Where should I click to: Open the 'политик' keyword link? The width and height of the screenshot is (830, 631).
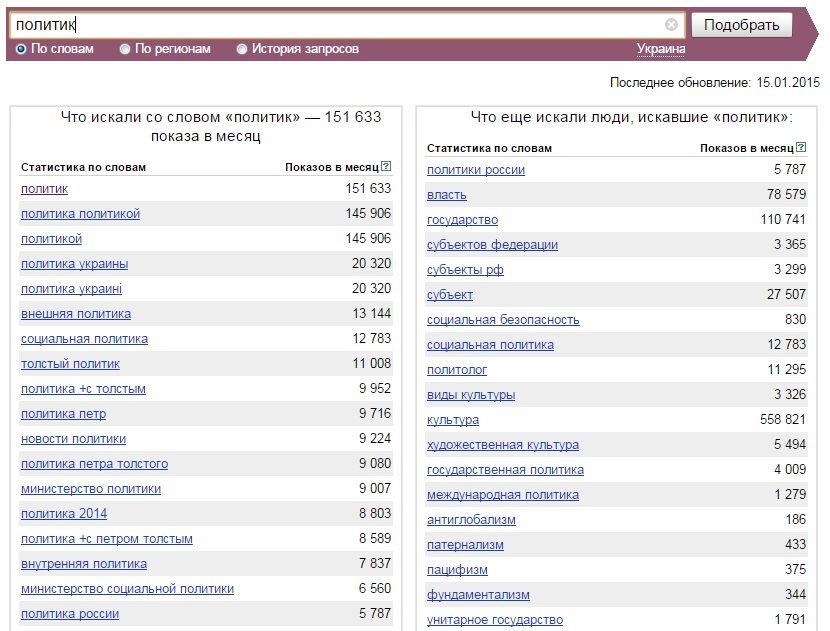click(44, 189)
